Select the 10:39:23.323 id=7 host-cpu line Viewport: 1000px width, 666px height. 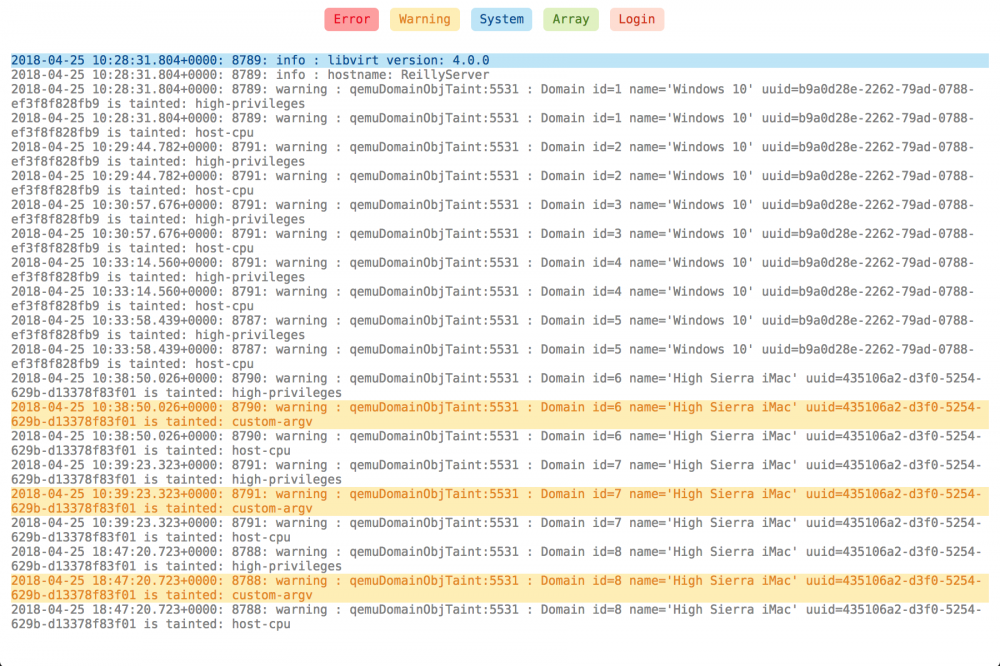[499, 530]
